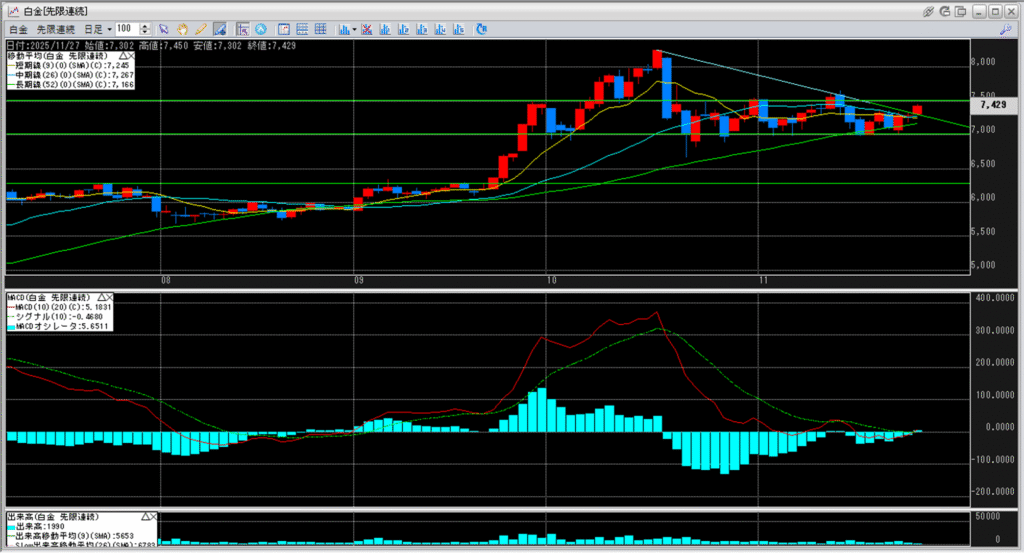Collapse the MACD legend with triangle
The image size is (1024, 553).
[100, 297]
